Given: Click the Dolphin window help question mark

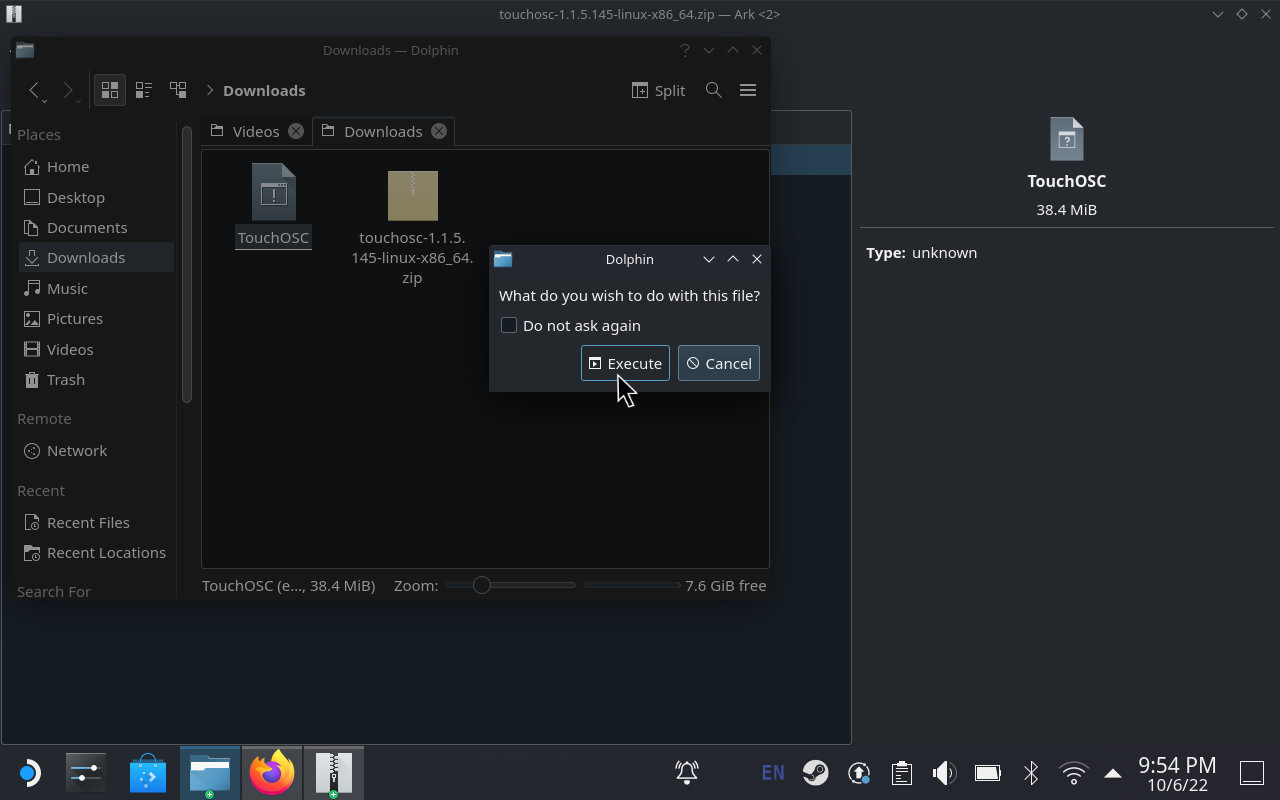Looking at the screenshot, I should point(685,50).
